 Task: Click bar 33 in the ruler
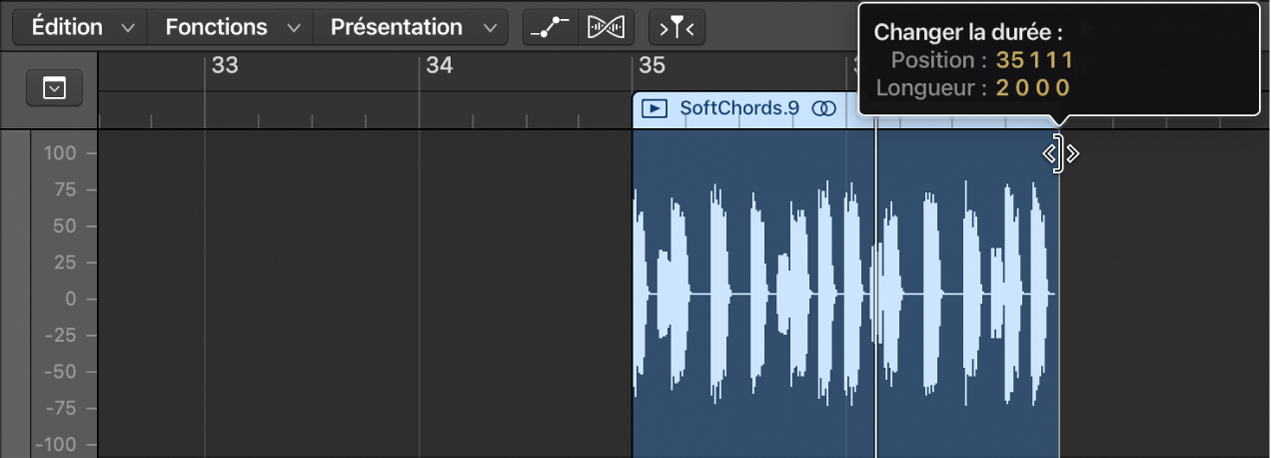[225, 66]
